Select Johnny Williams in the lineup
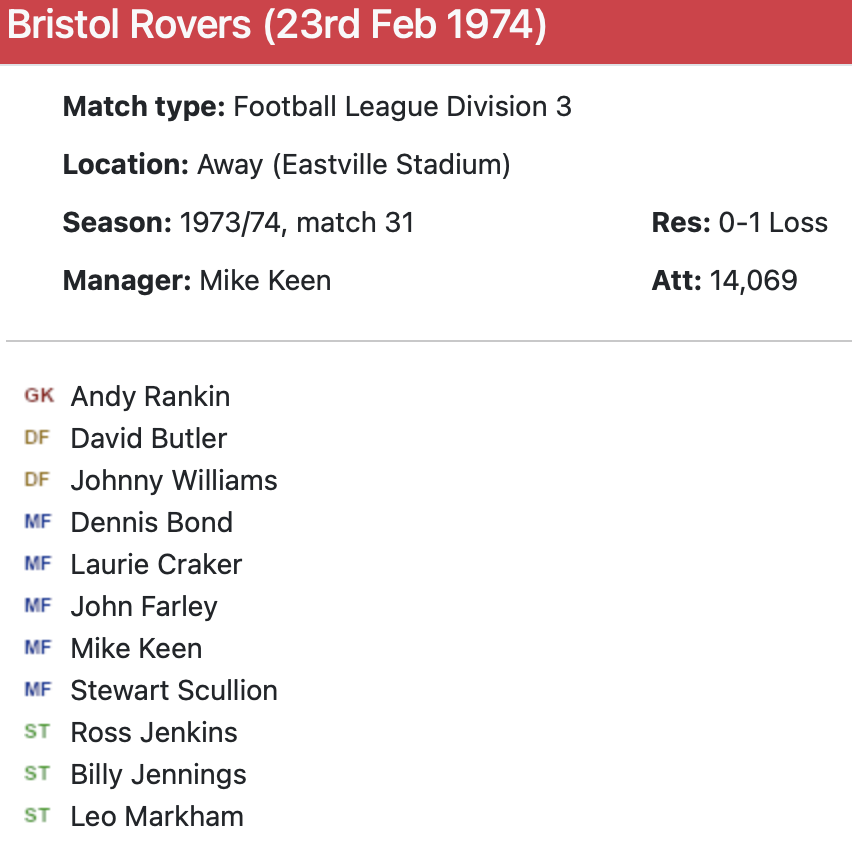Image resolution: width=852 pixels, height=860 pixels. [x=174, y=480]
